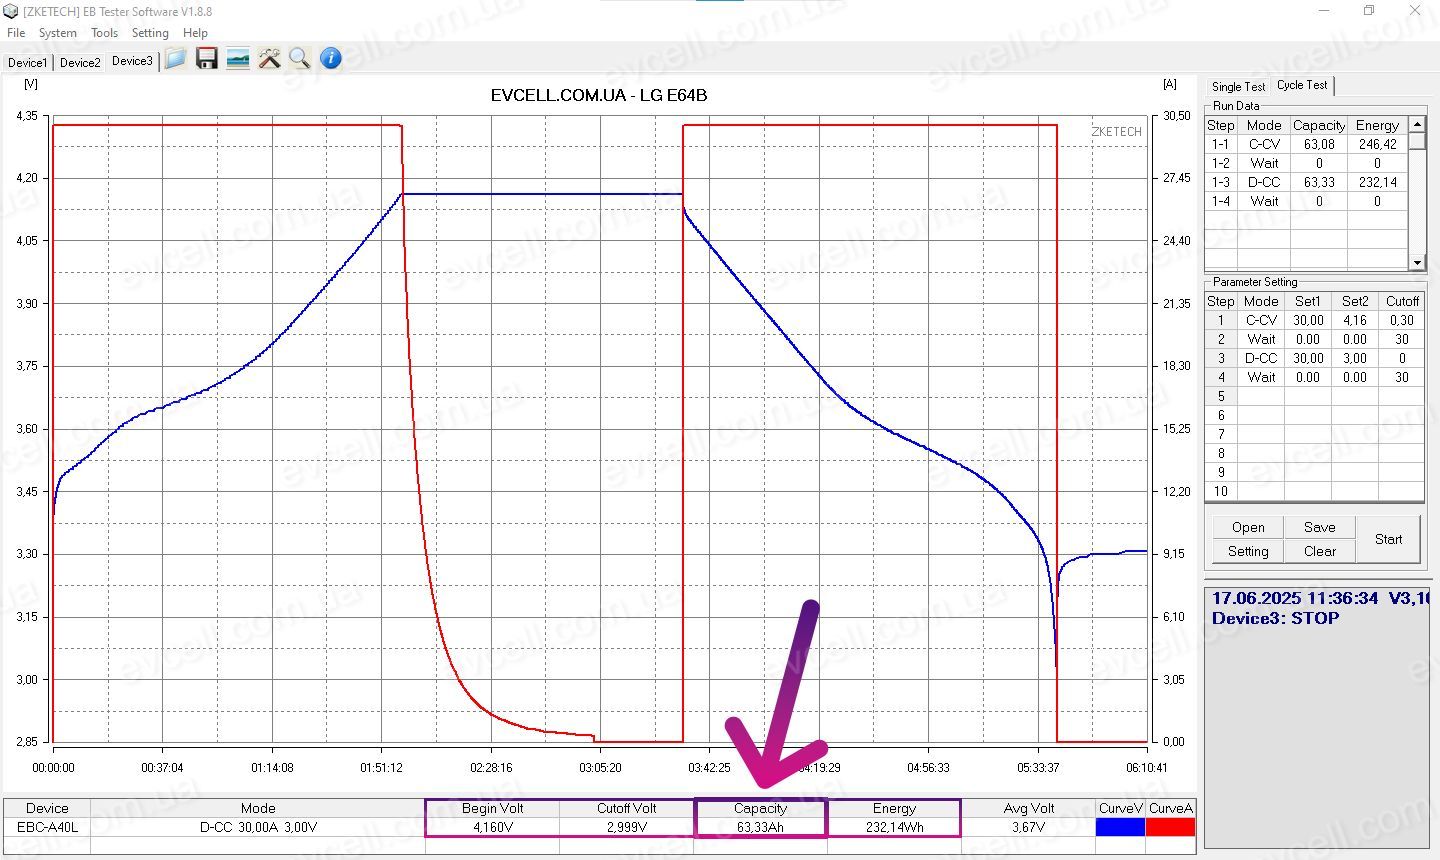1440x860 pixels.
Task: Select the Cycle Test tab
Action: coord(1302,85)
